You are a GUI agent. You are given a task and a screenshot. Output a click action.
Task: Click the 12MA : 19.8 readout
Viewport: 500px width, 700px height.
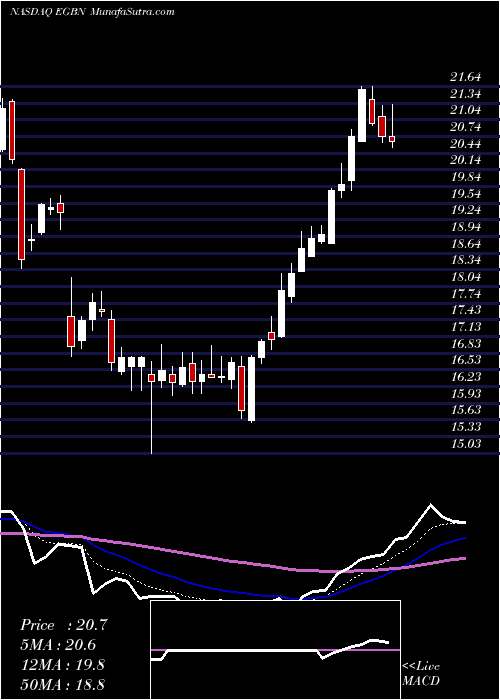click(x=62, y=665)
